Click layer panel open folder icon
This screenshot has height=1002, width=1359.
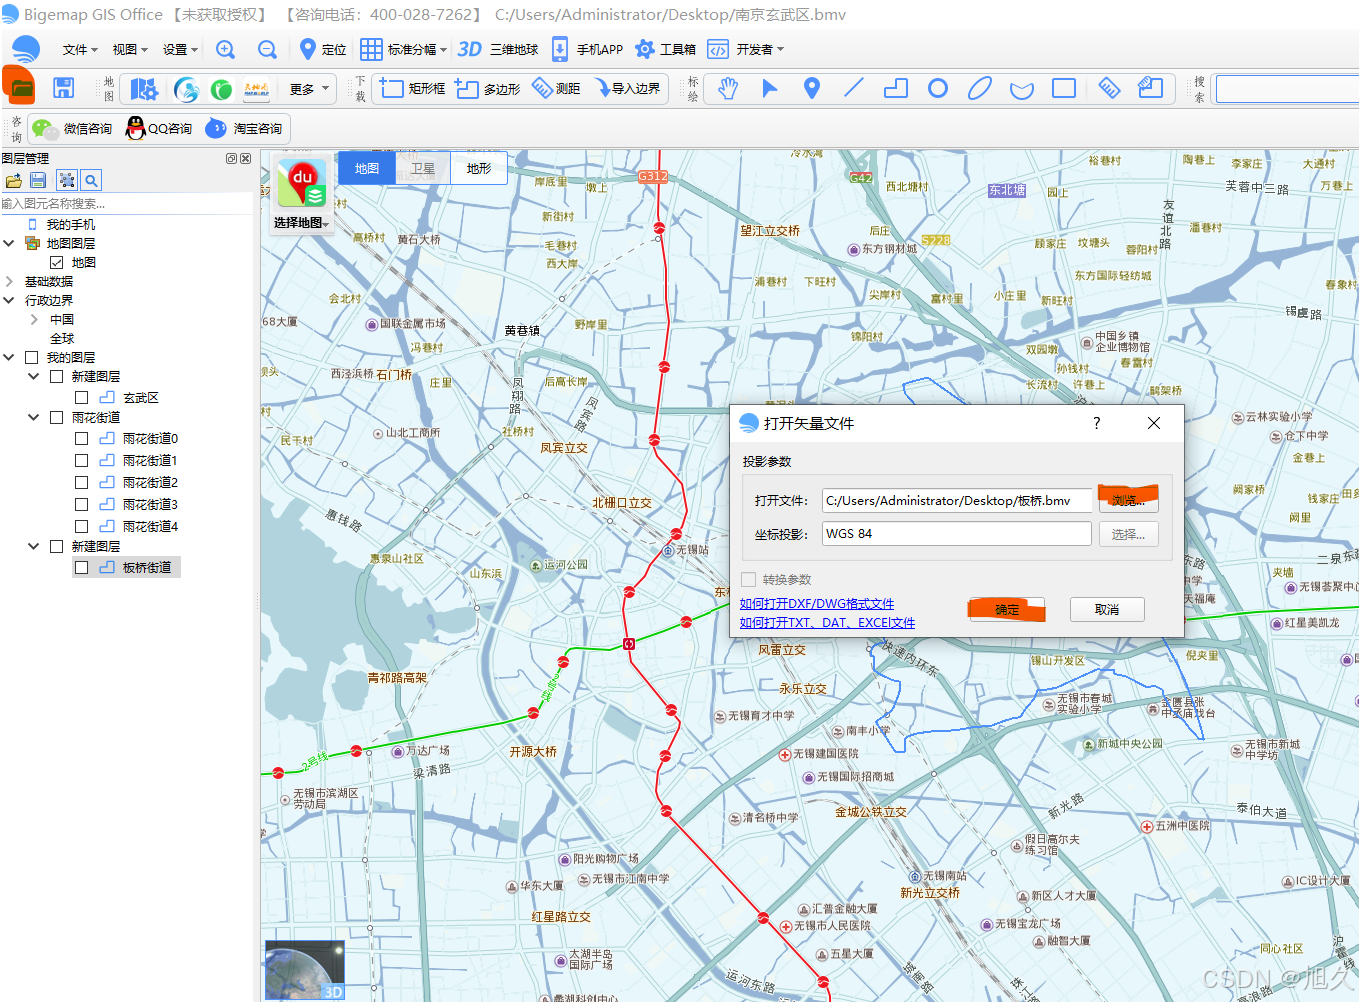point(13,180)
